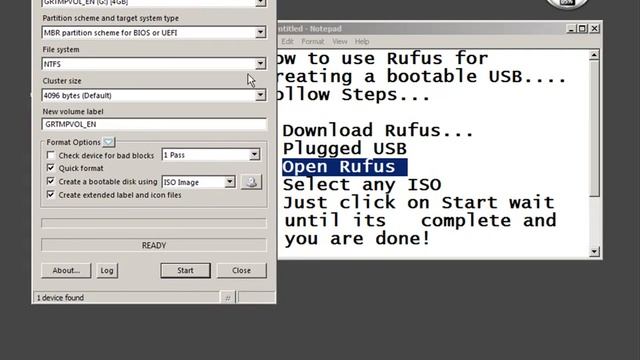The height and width of the screenshot is (360, 640).
Task: Open Notepad View menu
Action: 340,42
